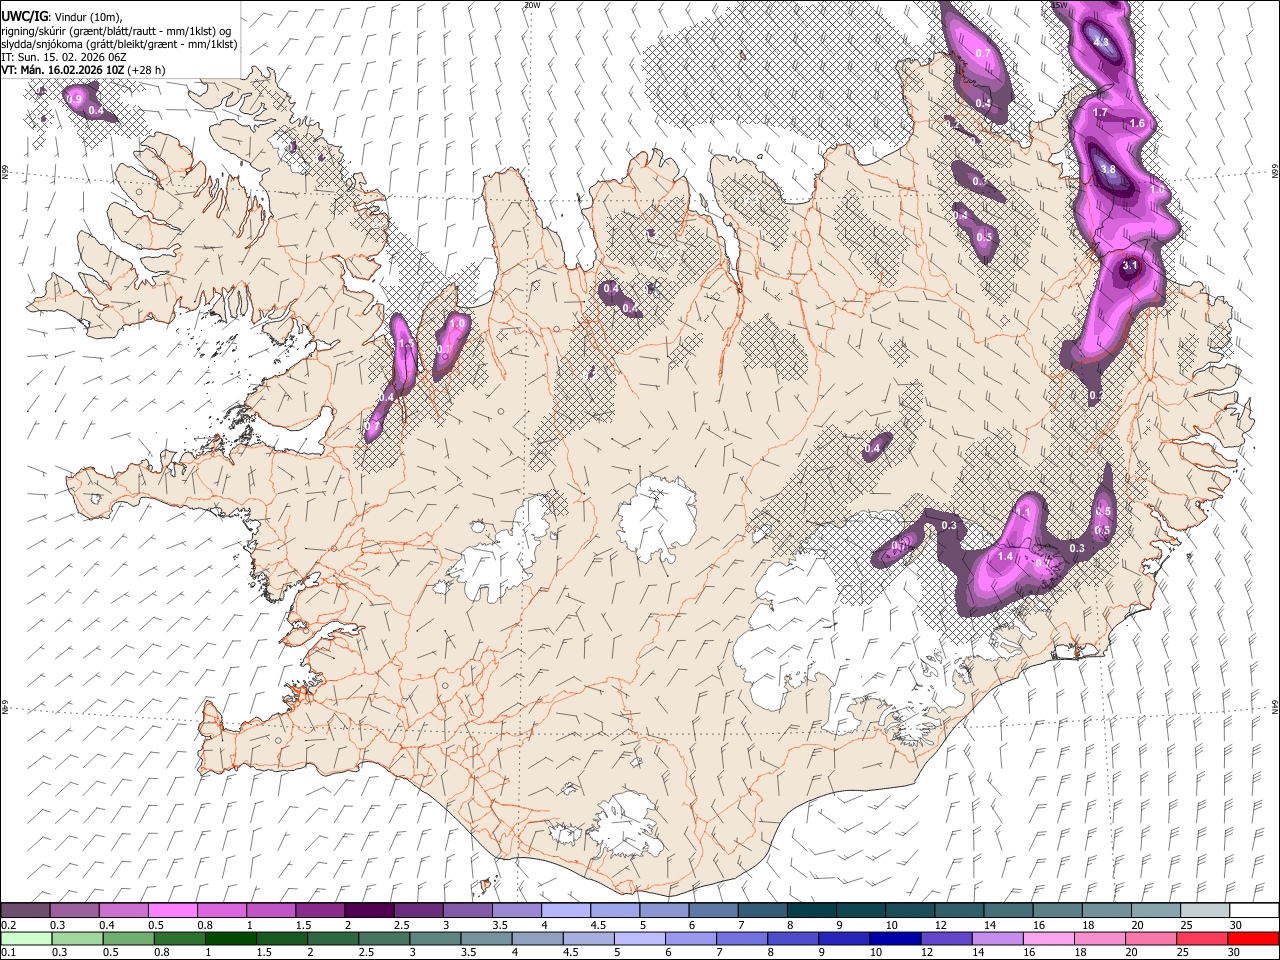Viewport: 1280px width, 960px height.
Task: Click the '1.6' precipitation value on the map
Action: tap(1137, 123)
